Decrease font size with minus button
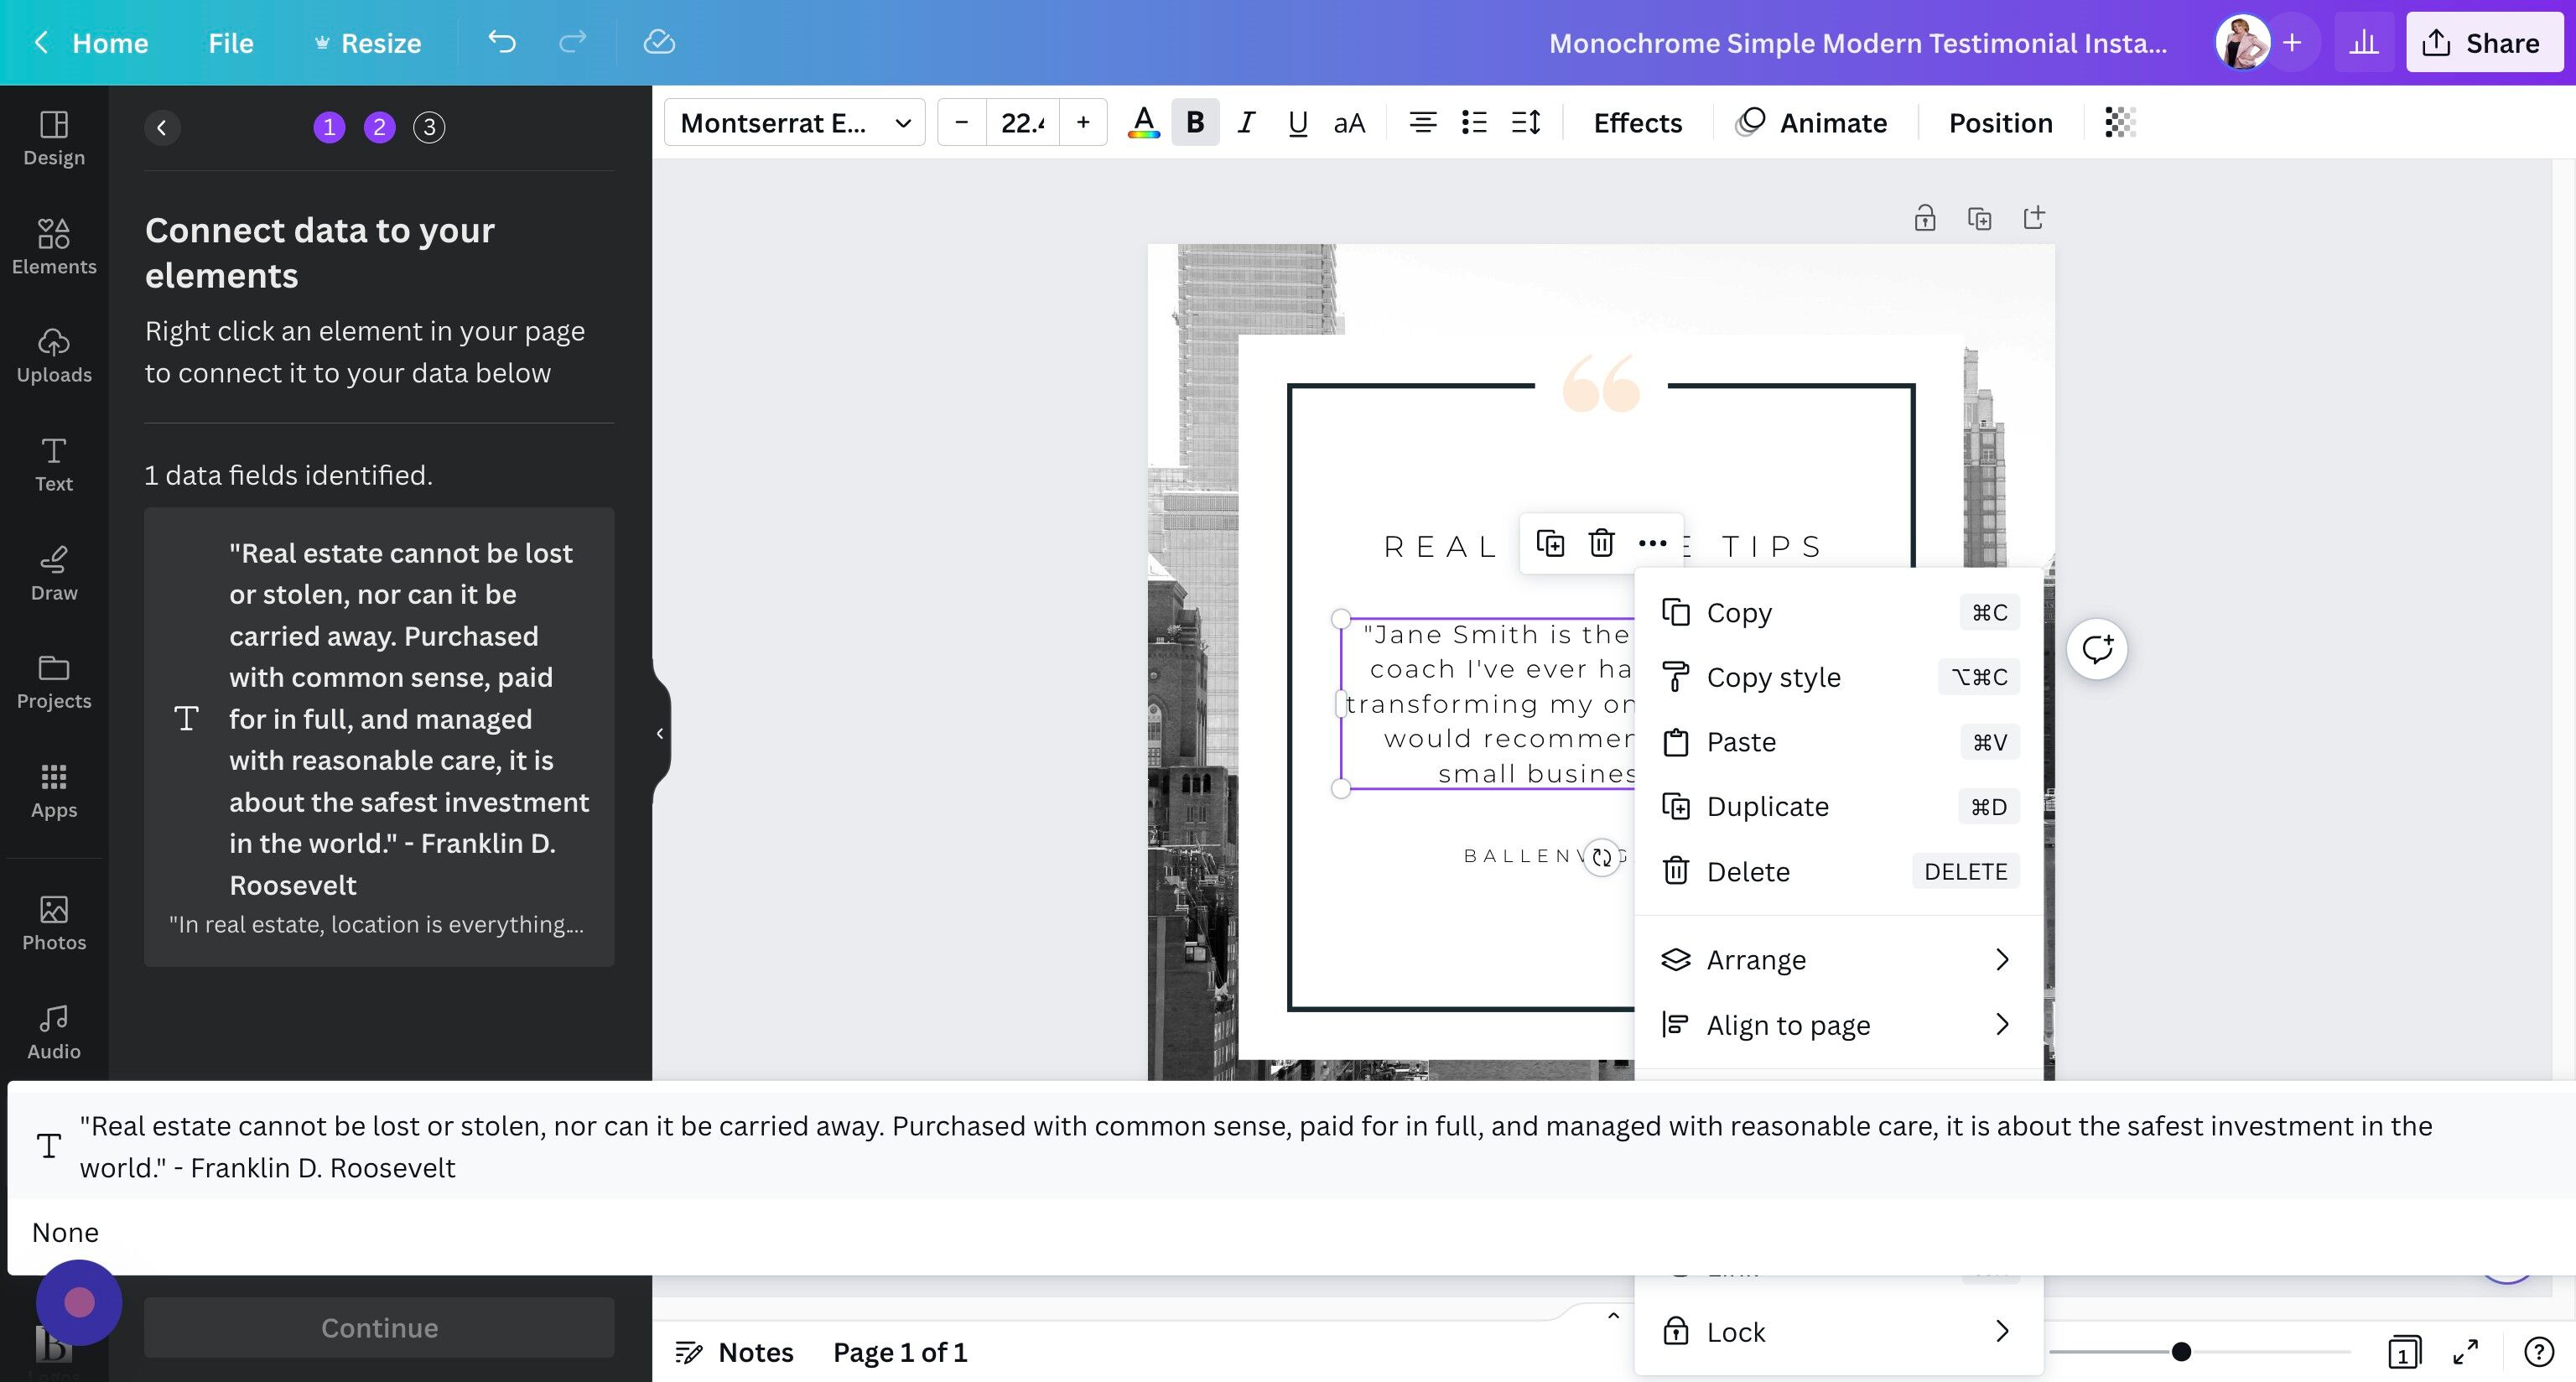2576x1382 pixels. tap(962, 122)
